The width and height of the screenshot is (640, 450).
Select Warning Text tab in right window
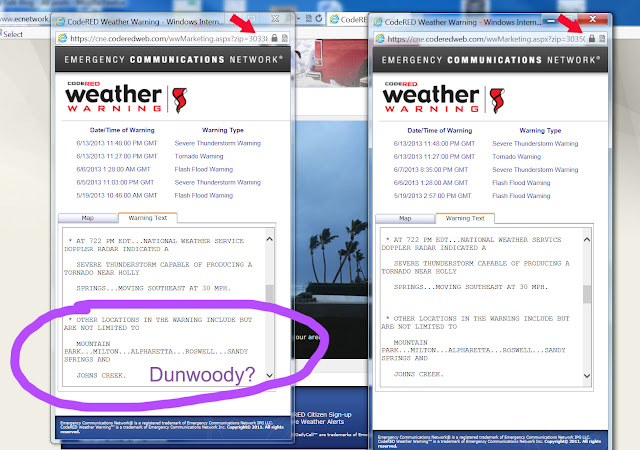click(x=465, y=218)
